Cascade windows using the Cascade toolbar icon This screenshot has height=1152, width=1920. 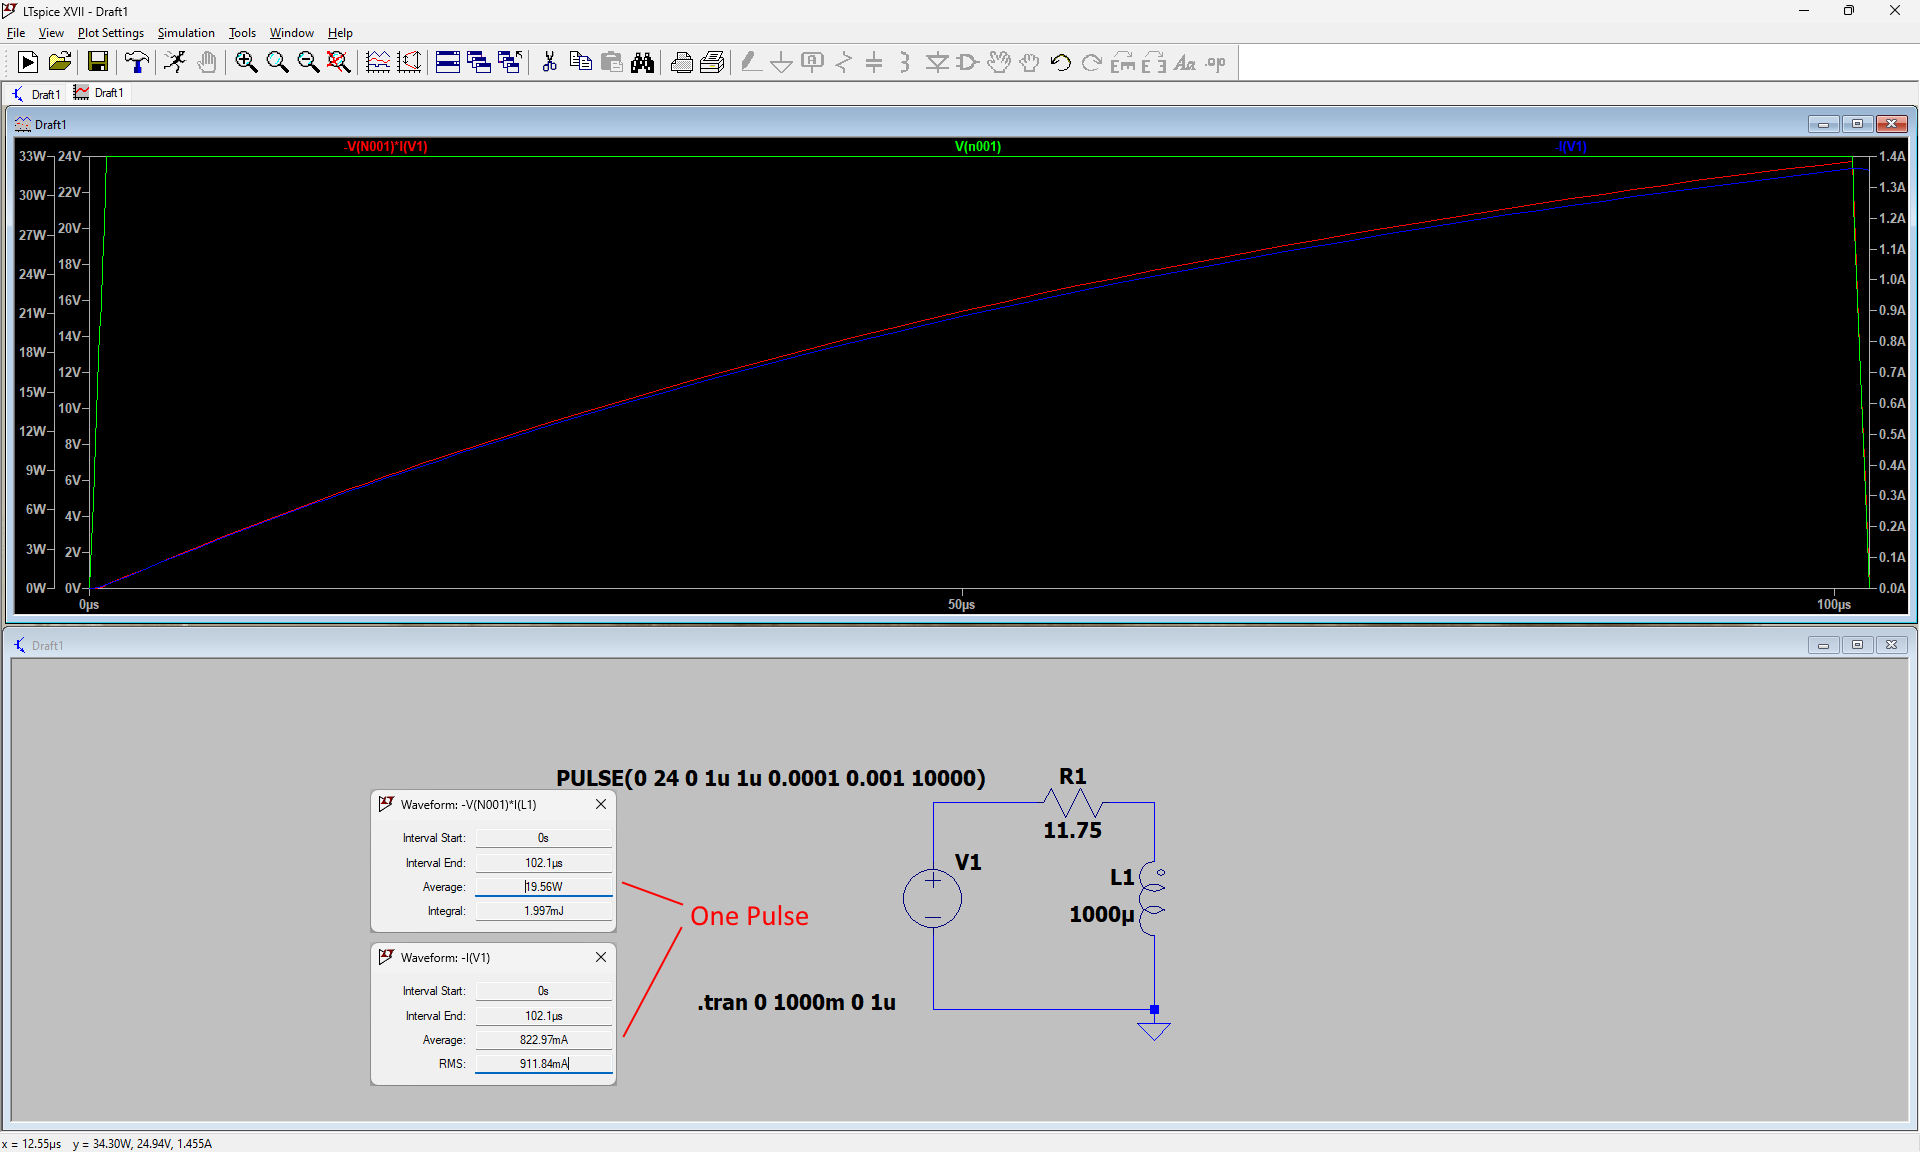pyautogui.click(x=479, y=62)
